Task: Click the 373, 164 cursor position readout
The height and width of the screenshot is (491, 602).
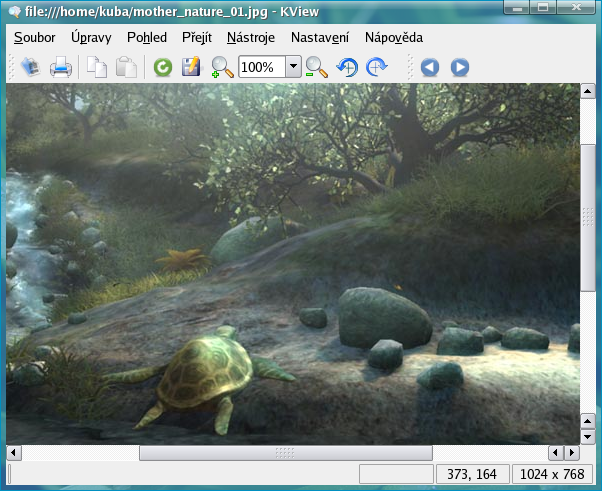Action: point(472,474)
